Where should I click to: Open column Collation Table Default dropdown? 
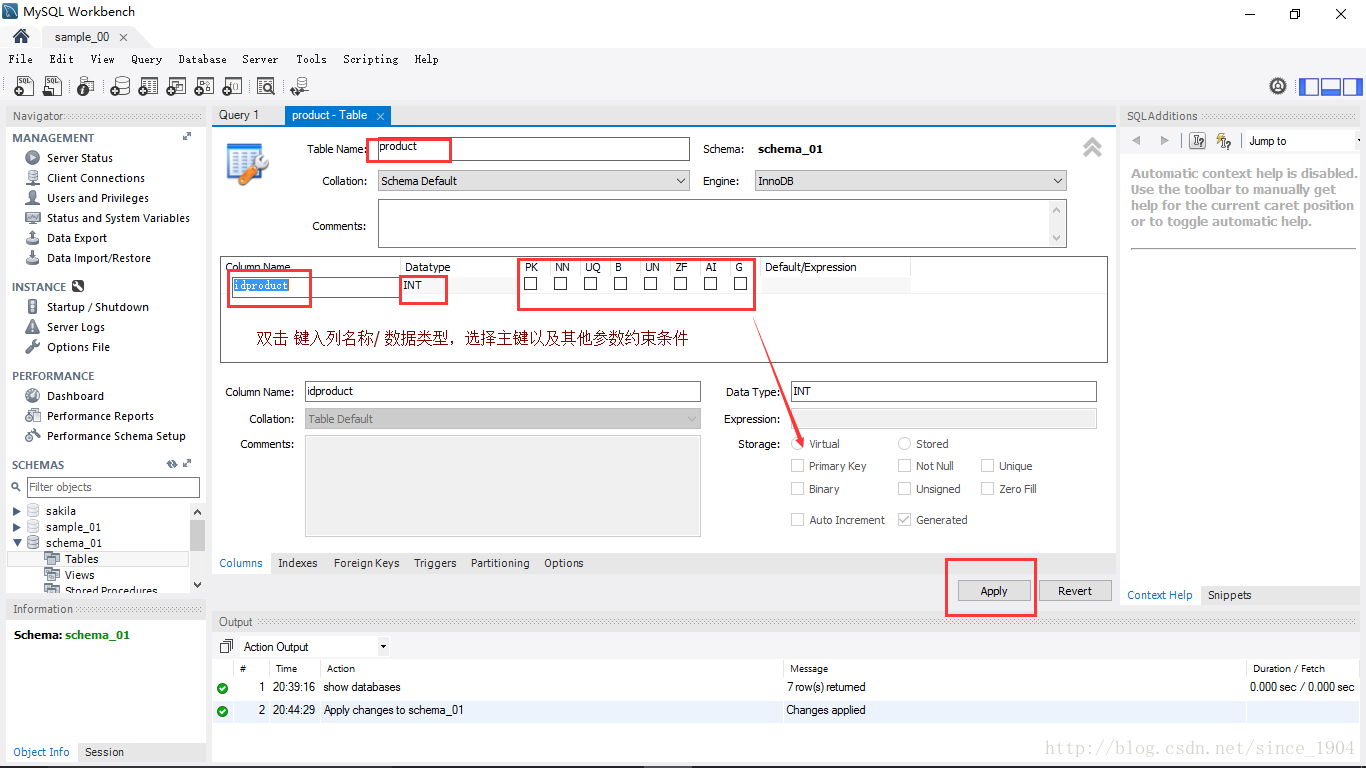click(x=502, y=419)
